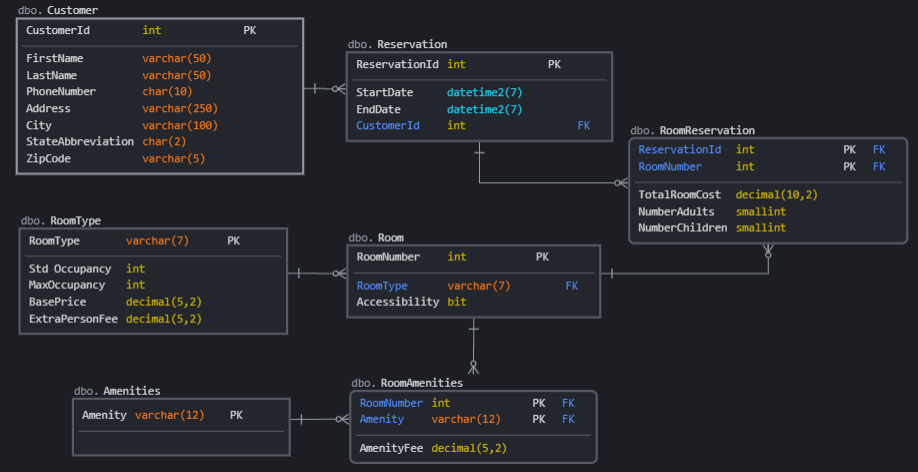
Task: Select the dbo.Amenities table title
Action: [x=117, y=391]
